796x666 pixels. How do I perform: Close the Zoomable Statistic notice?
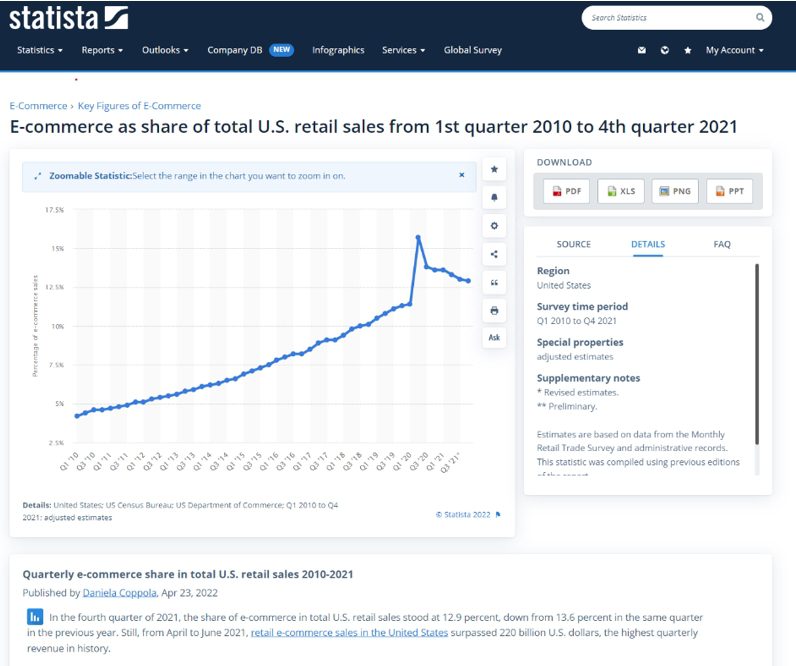pyautogui.click(x=461, y=175)
